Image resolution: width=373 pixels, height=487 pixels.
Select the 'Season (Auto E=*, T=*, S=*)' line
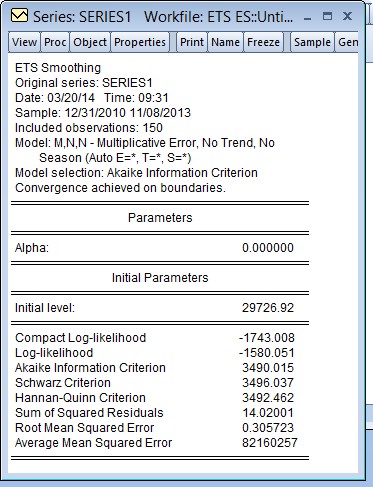point(115,158)
